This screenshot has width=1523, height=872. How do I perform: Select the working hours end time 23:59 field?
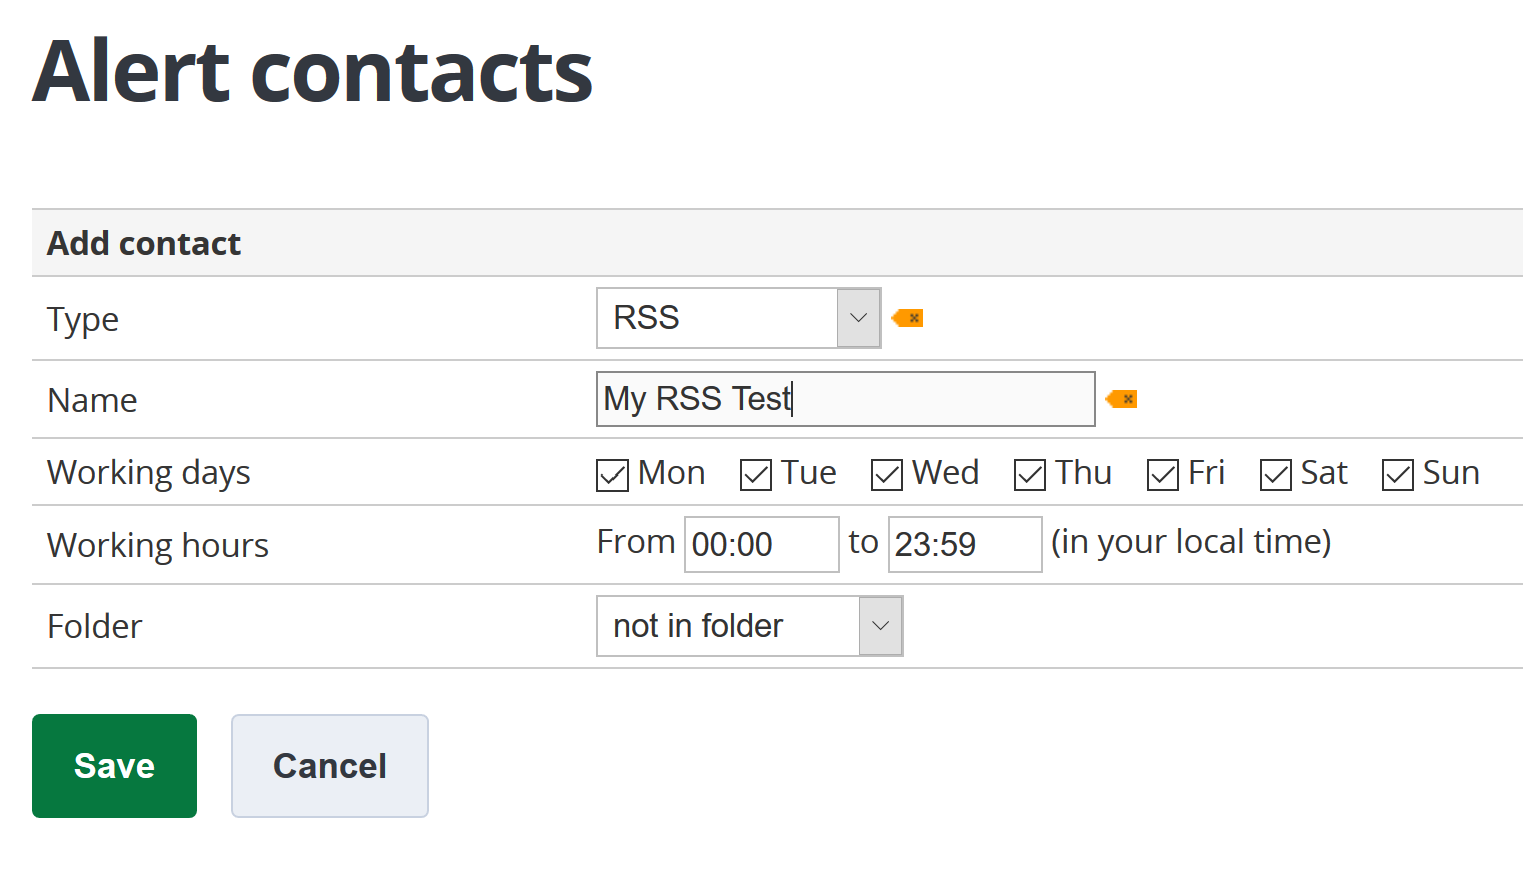point(964,545)
